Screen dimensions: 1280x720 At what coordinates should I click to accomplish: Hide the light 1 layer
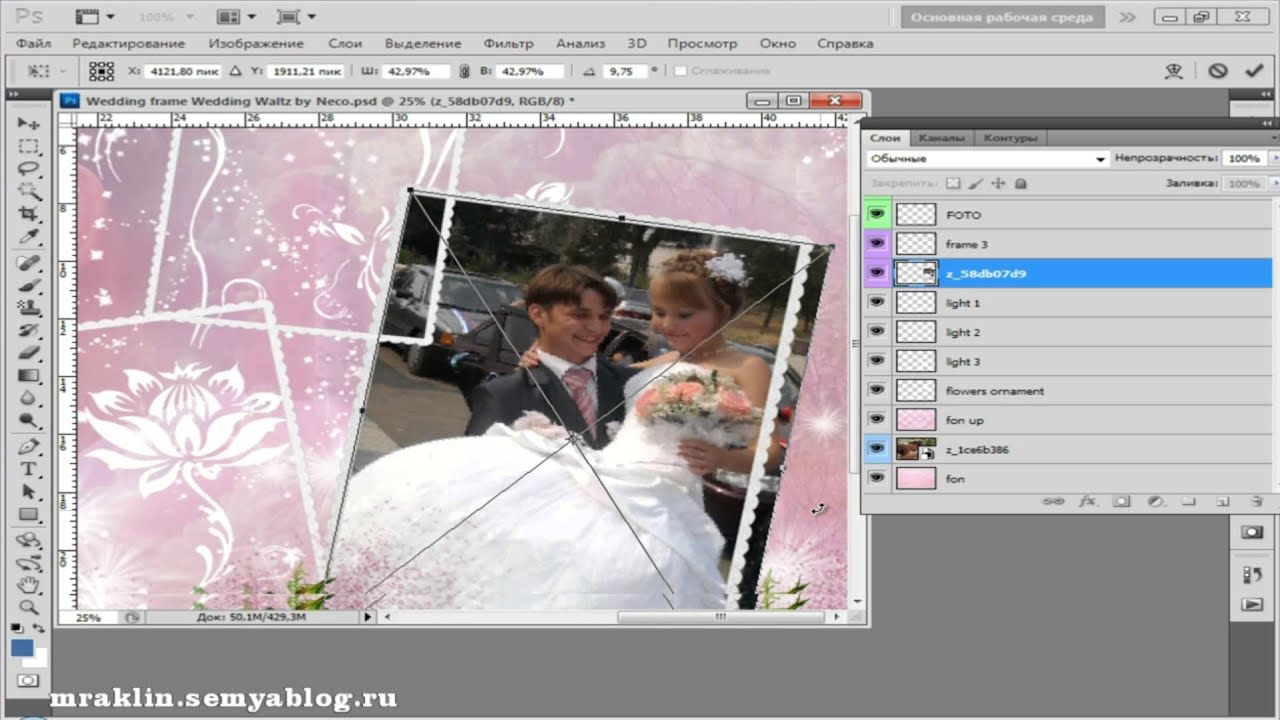877,302
